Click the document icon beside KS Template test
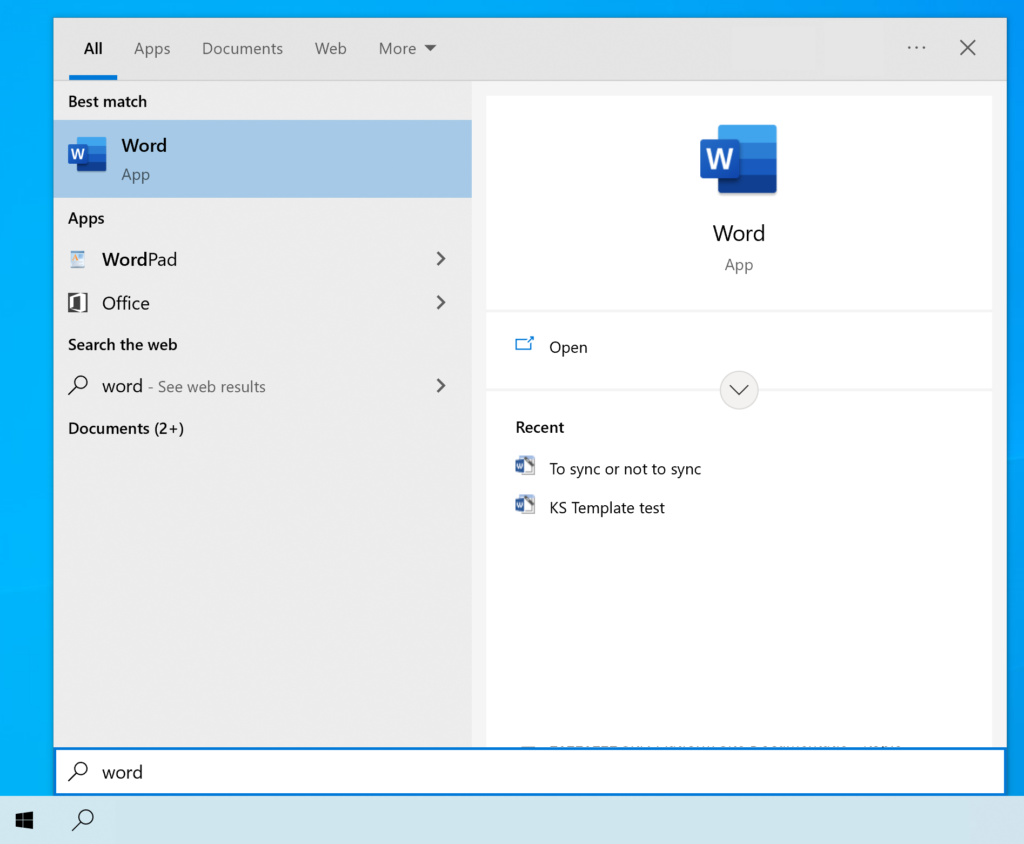Screen dimensions: 1024x844 [x=525, y=505]
